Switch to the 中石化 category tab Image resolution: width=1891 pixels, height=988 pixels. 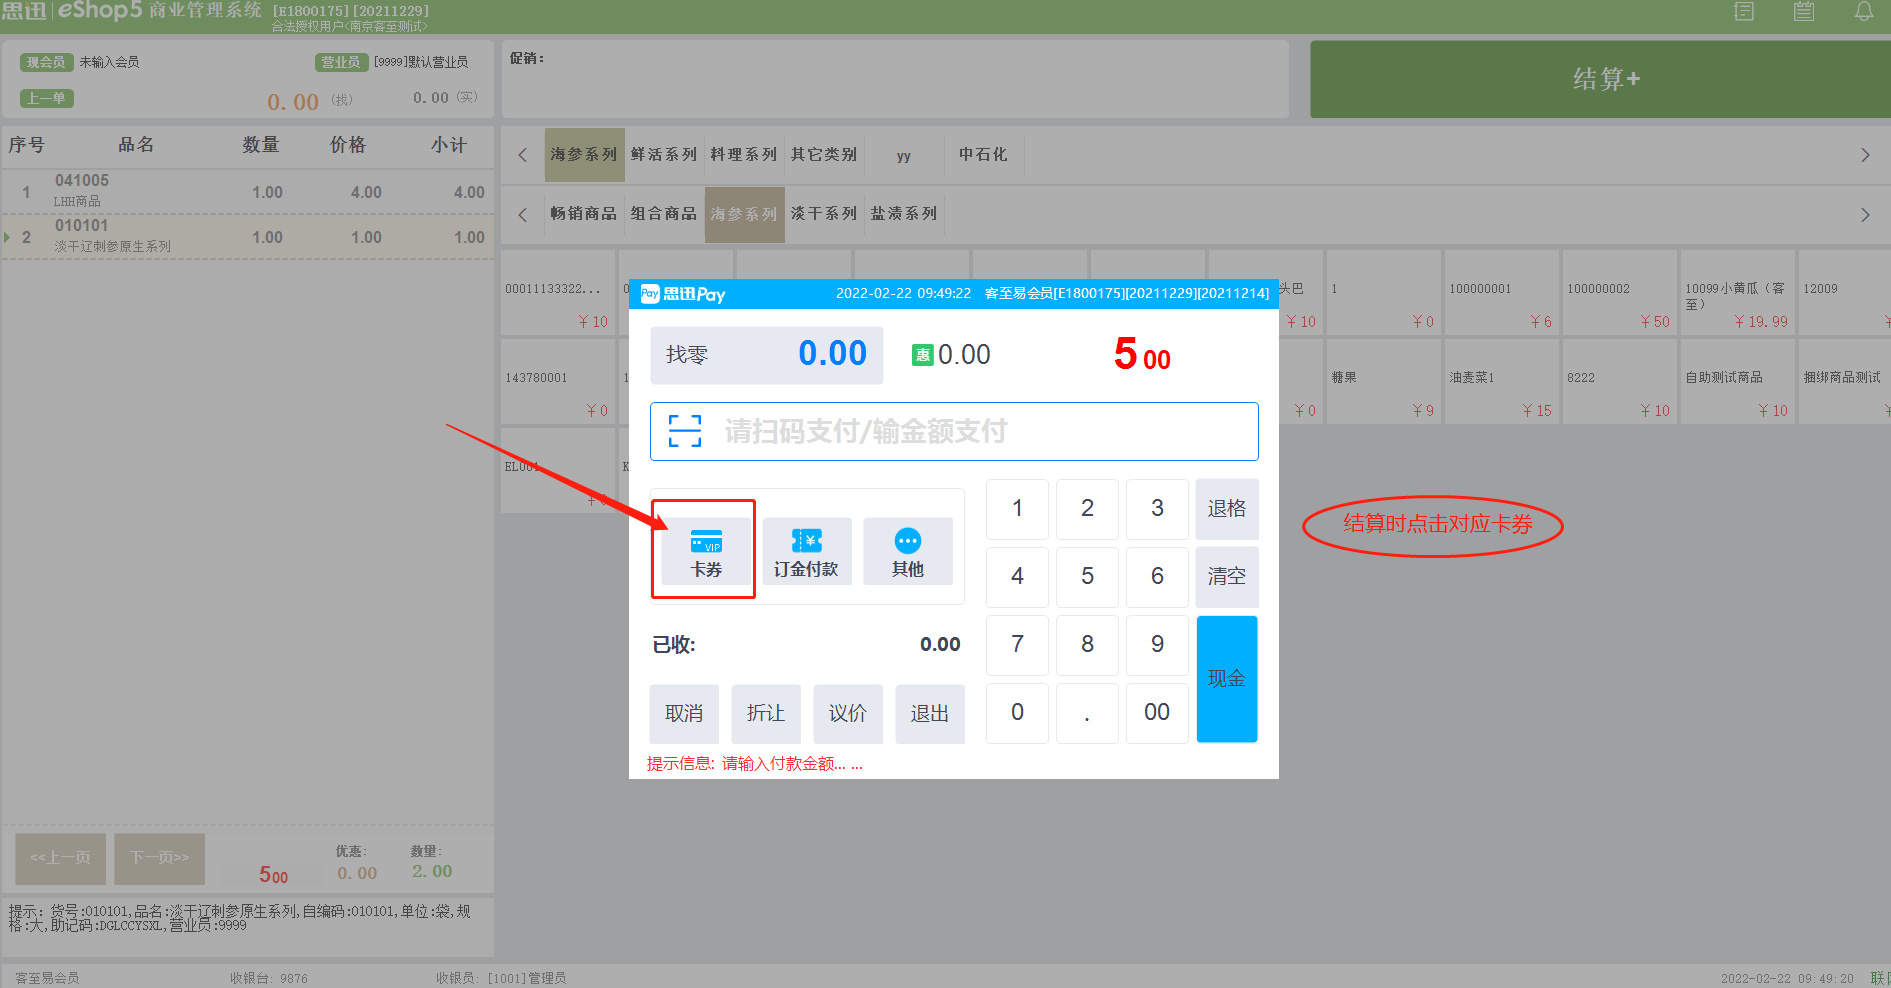pos(984,155)
